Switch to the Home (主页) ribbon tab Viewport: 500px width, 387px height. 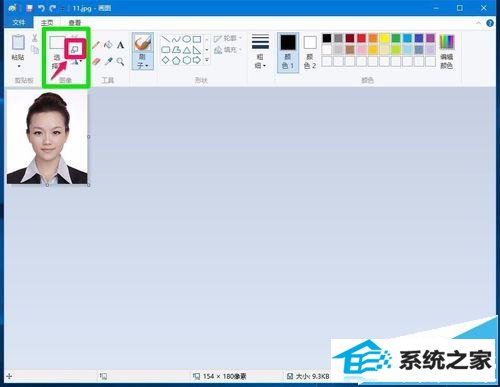[x=47, y=22]
